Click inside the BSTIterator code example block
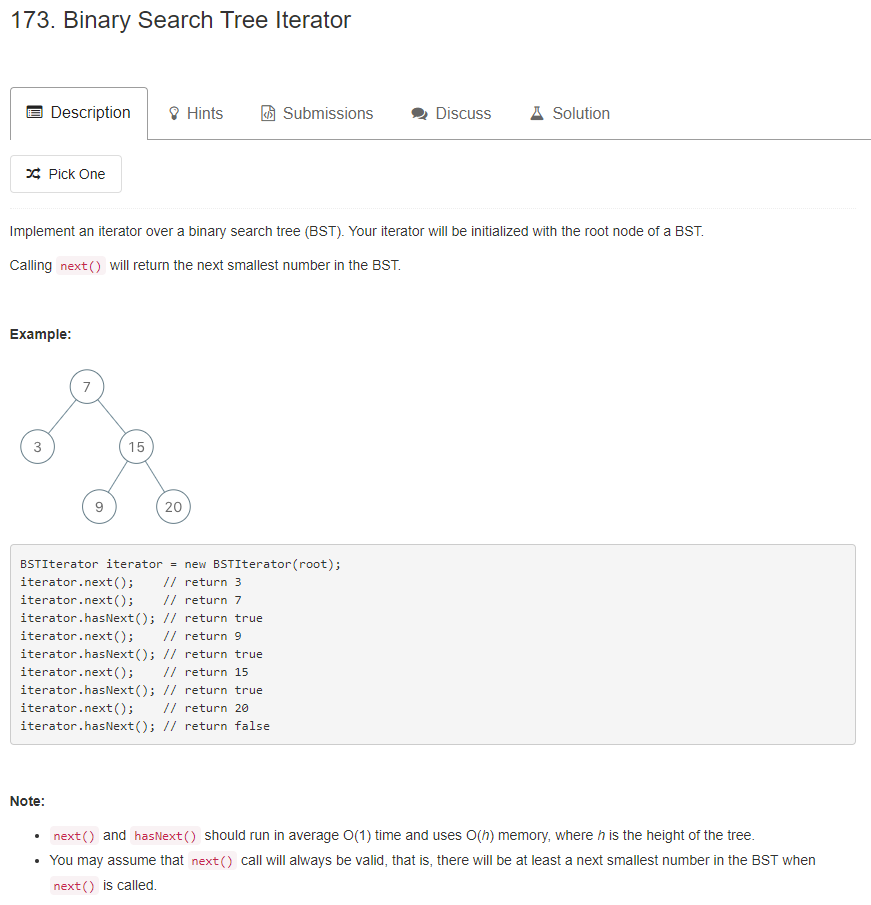The width and height of the screenshot is (871, 905). click(433, 644)
